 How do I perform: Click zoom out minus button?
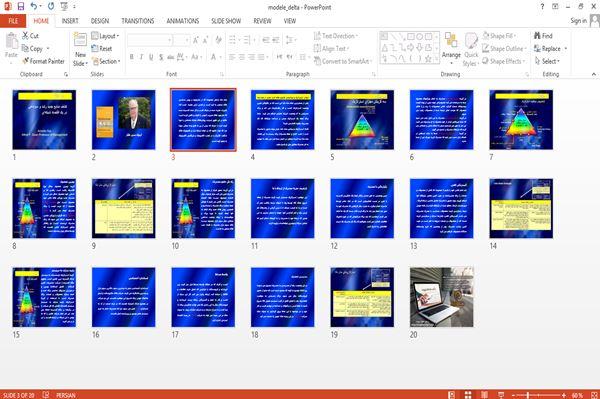(x=514, y=395)
